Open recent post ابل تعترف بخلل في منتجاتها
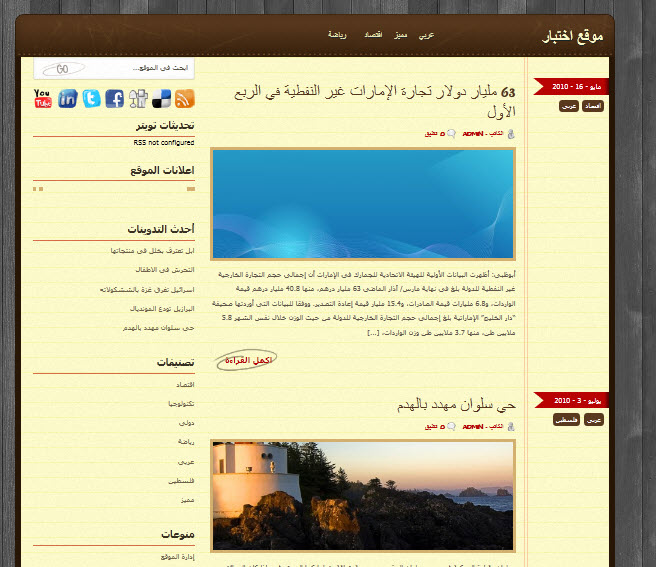This screenshot has width=656, height=567. pyautogui.click(x=152, y=251)
